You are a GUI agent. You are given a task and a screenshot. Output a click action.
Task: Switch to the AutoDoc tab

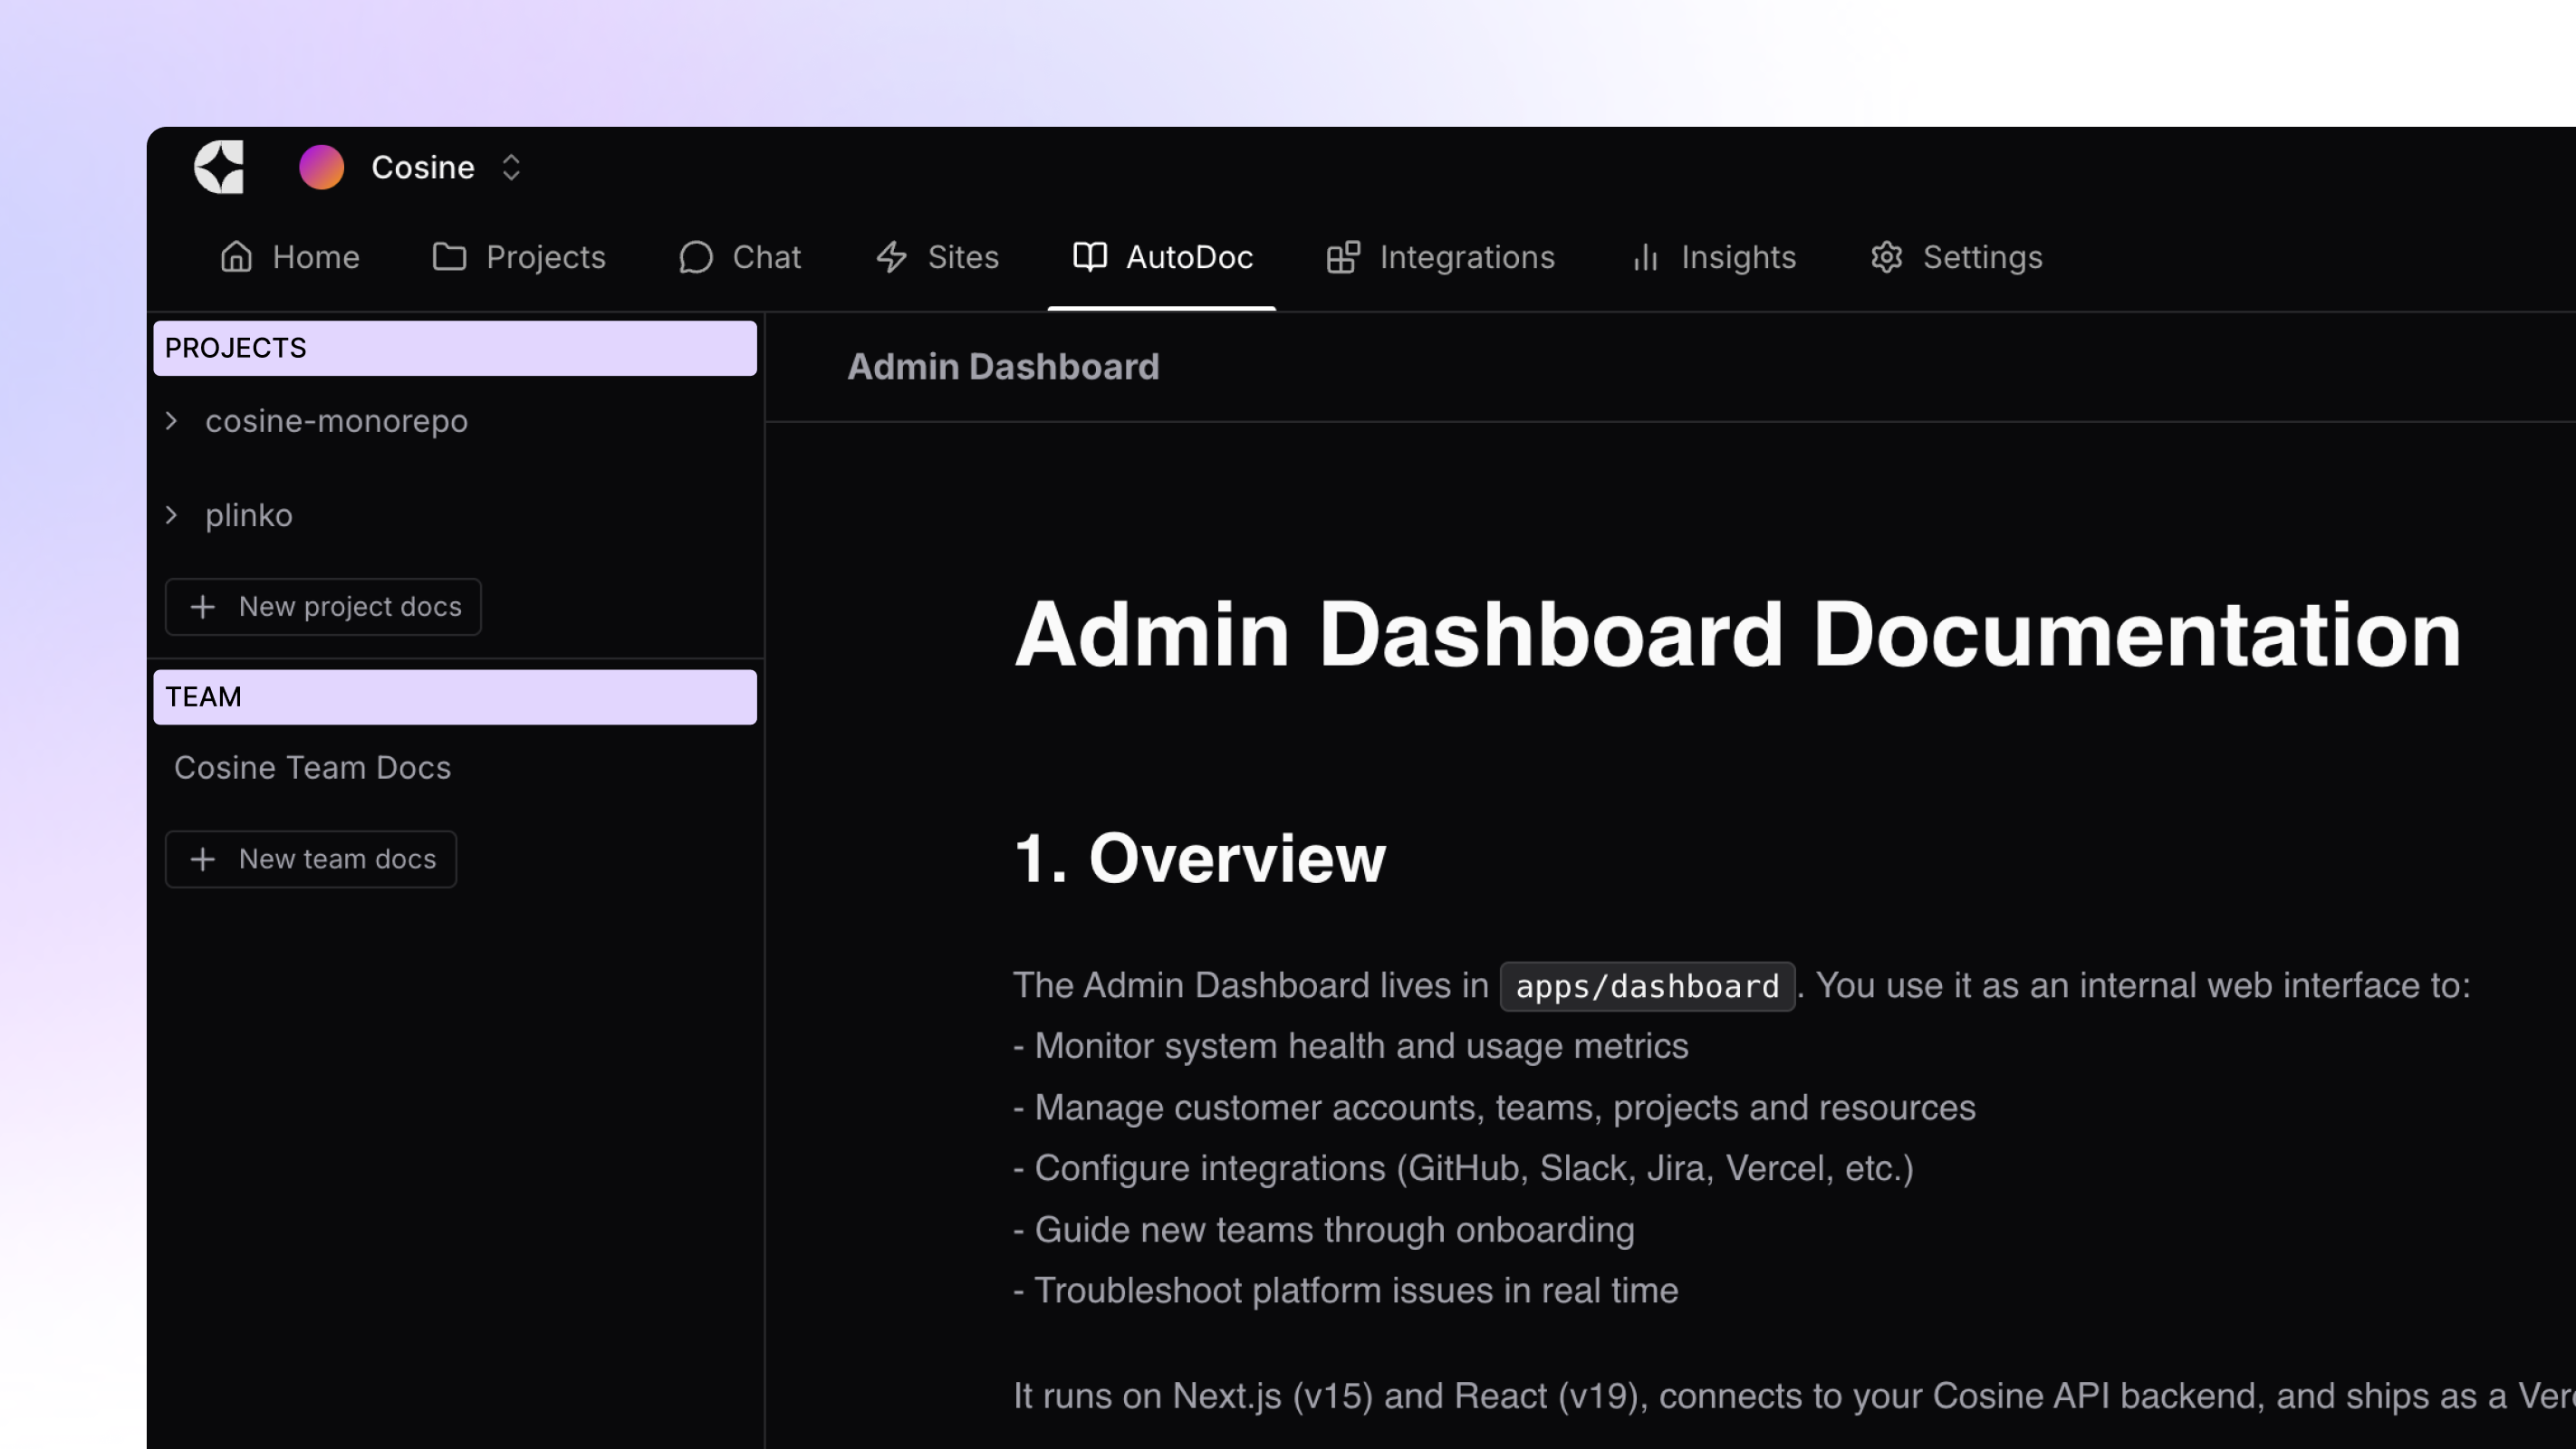tap(1161, 257)
